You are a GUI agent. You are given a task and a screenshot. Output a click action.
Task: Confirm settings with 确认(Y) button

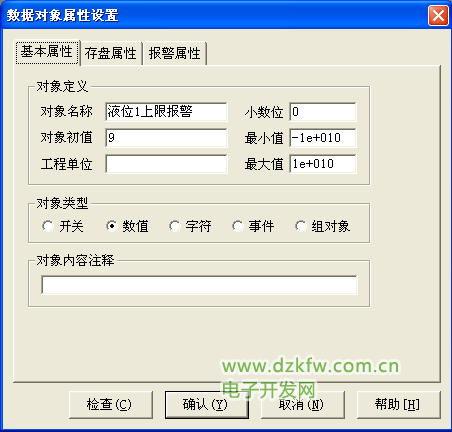[x=207, y=405]
